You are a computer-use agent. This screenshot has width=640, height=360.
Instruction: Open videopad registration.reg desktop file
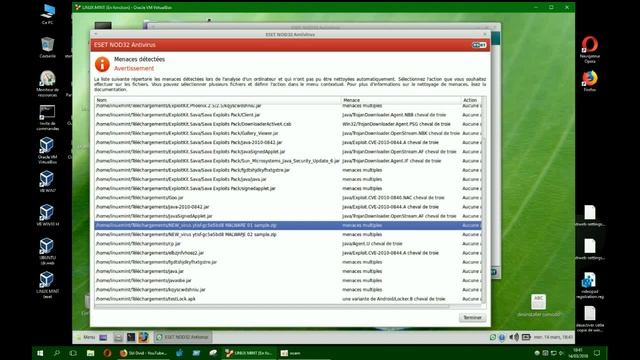click(589, 286)
